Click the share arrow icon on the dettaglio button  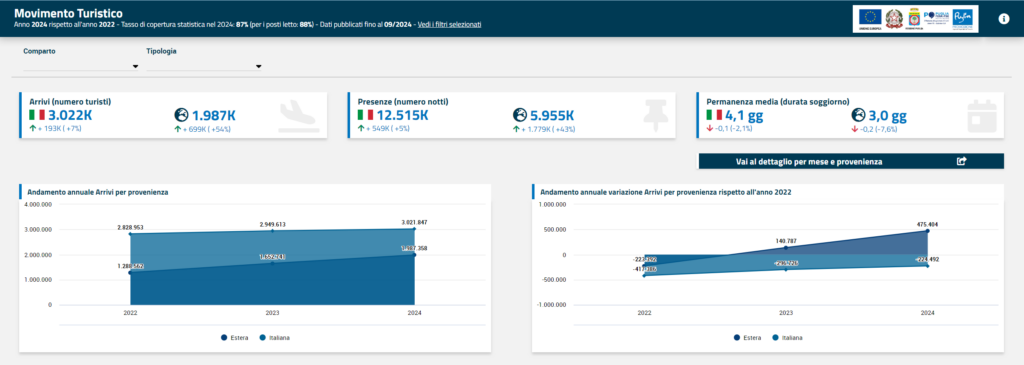click(x=961, y=161)
